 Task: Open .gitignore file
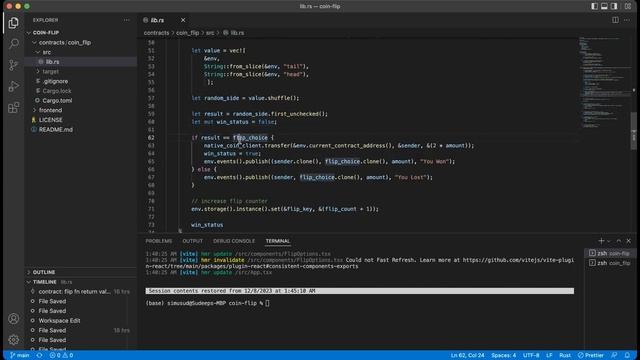coord(81,81)
